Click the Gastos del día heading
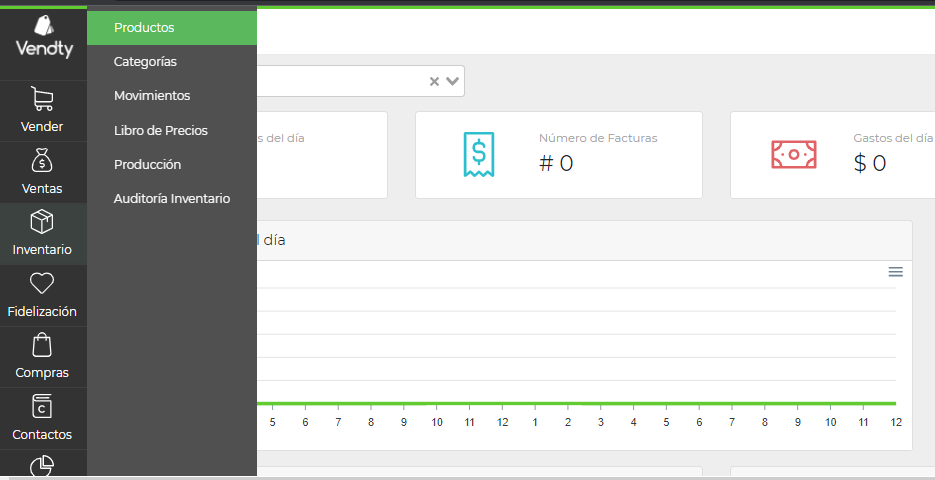935x480 pixels. click(x=893, y=138)
